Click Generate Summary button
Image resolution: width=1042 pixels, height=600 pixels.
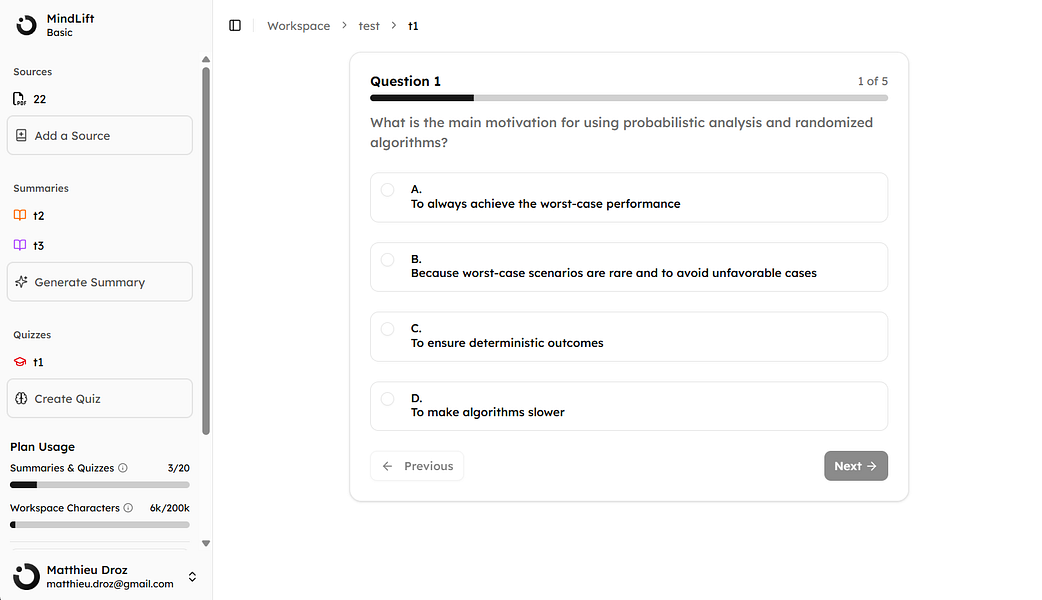point(99,282)
